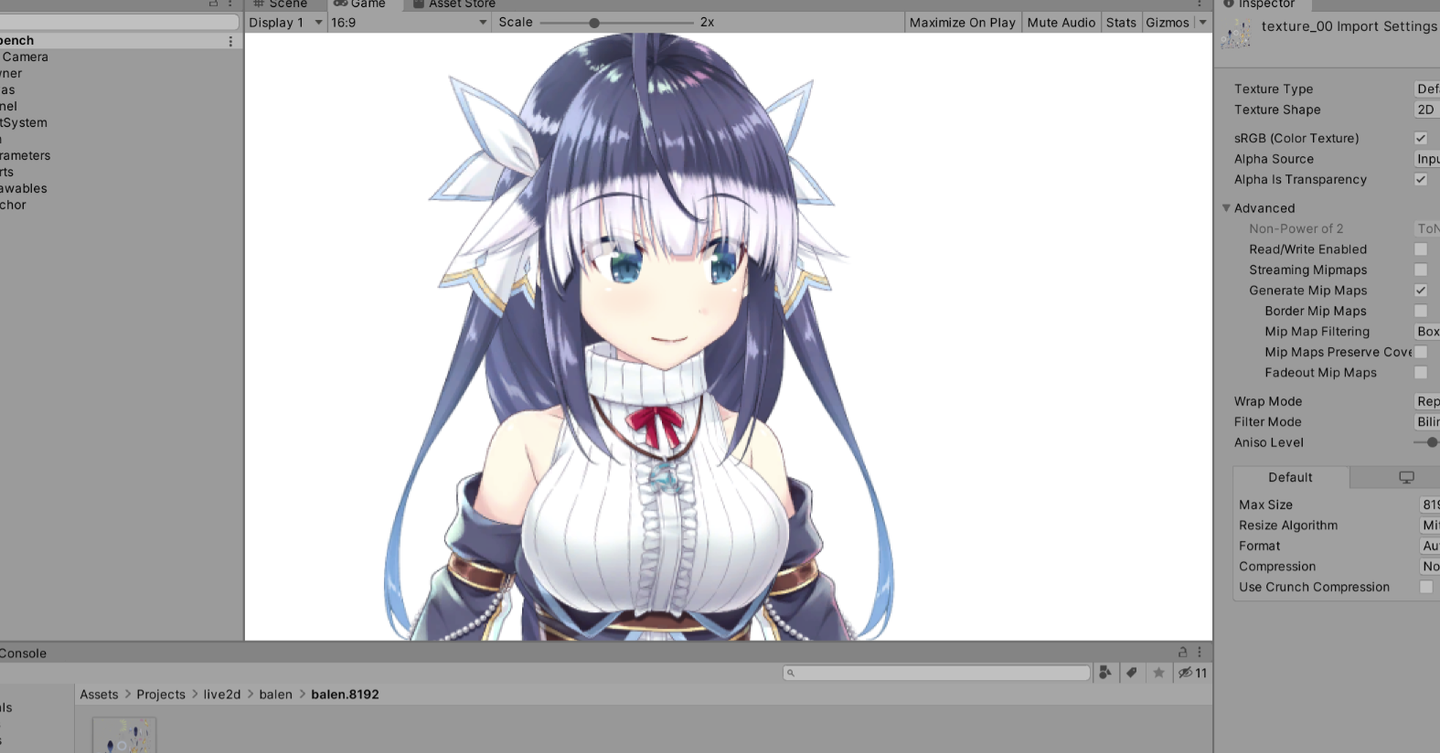Click the monitor platform icon tab
This screenshot has width=1440, height=753.
click(x=1406, y=478)
